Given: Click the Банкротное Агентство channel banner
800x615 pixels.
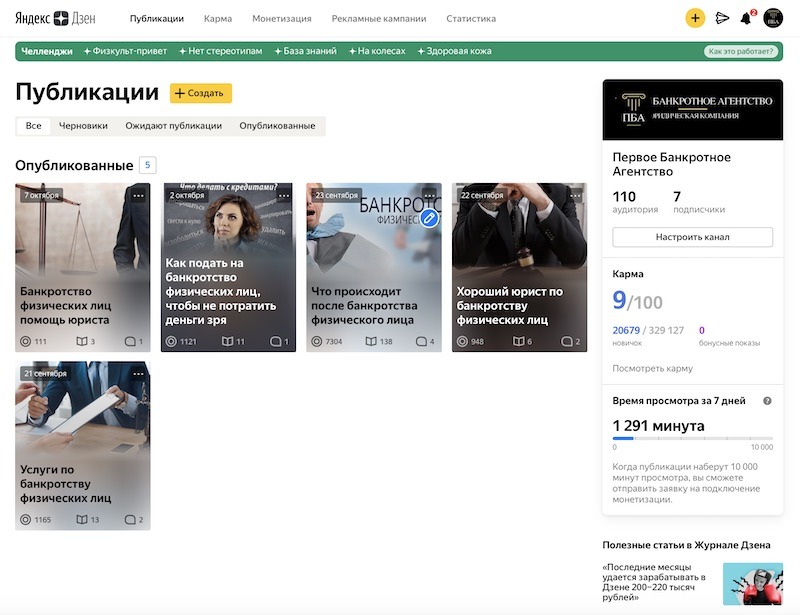Looking at the screenshot, I should click(692, 110).
